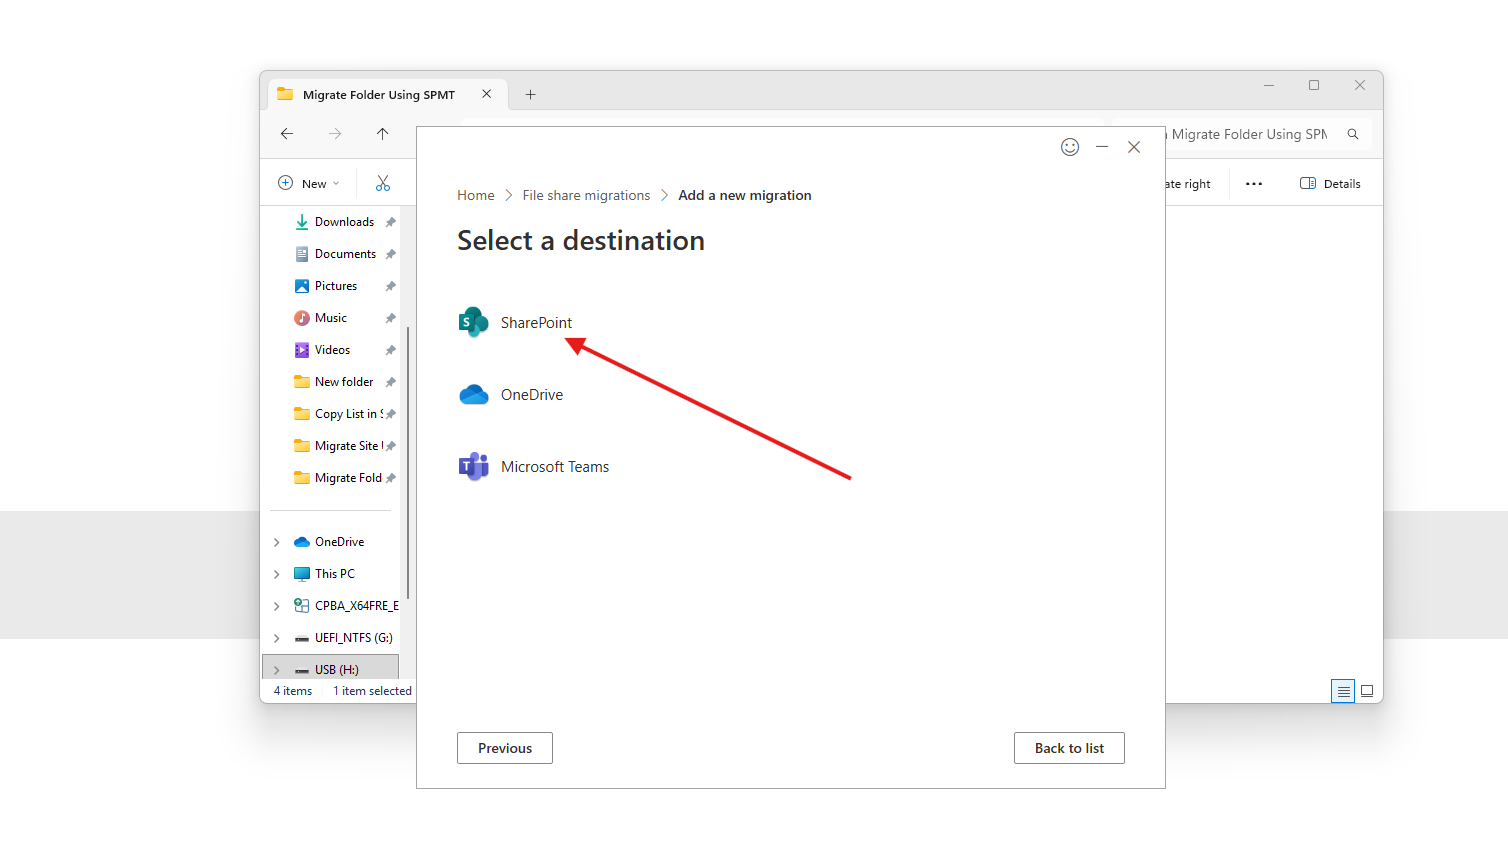
Task: Switch to details list view
Action: tap(1343, 691)
